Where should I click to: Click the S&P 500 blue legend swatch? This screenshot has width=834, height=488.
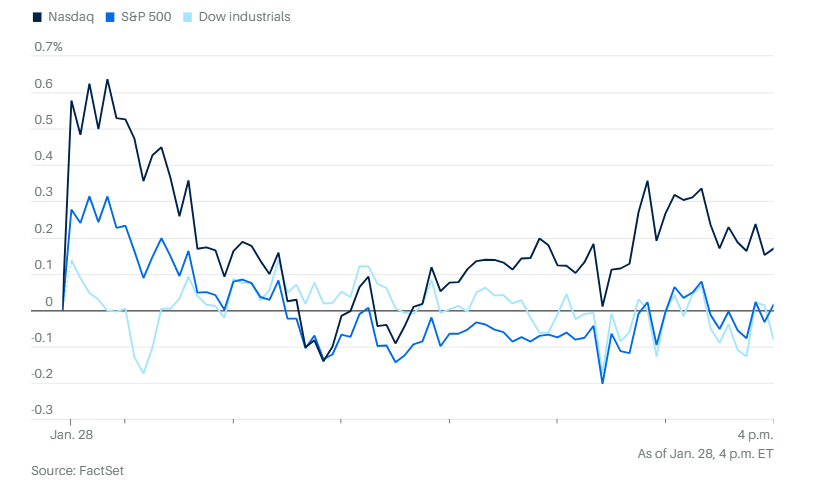111,17
